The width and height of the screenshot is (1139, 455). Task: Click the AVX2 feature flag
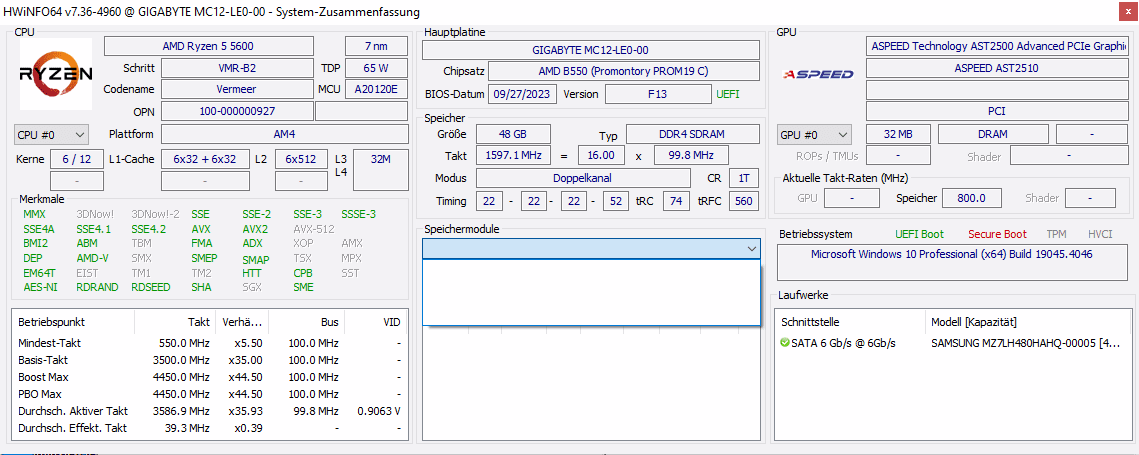coord(255,229)
